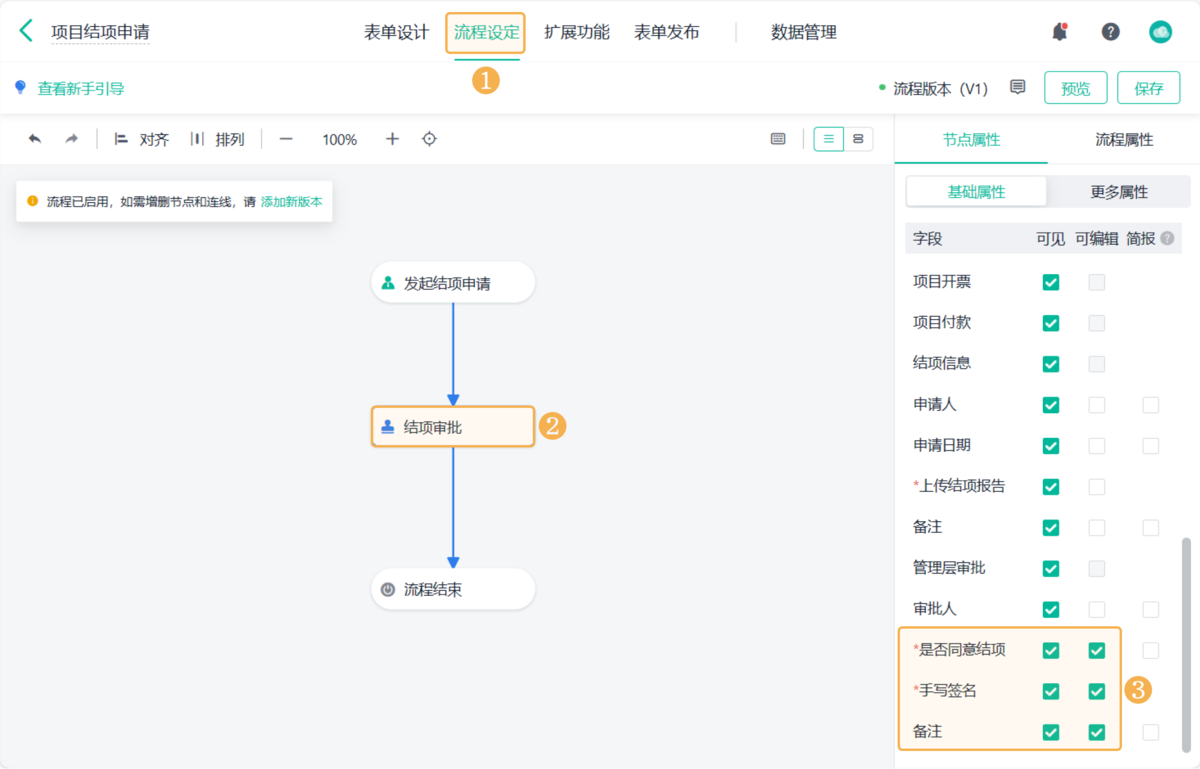Select the 结项审批 approval node
1200x769 pixels.
pos(453,426)
